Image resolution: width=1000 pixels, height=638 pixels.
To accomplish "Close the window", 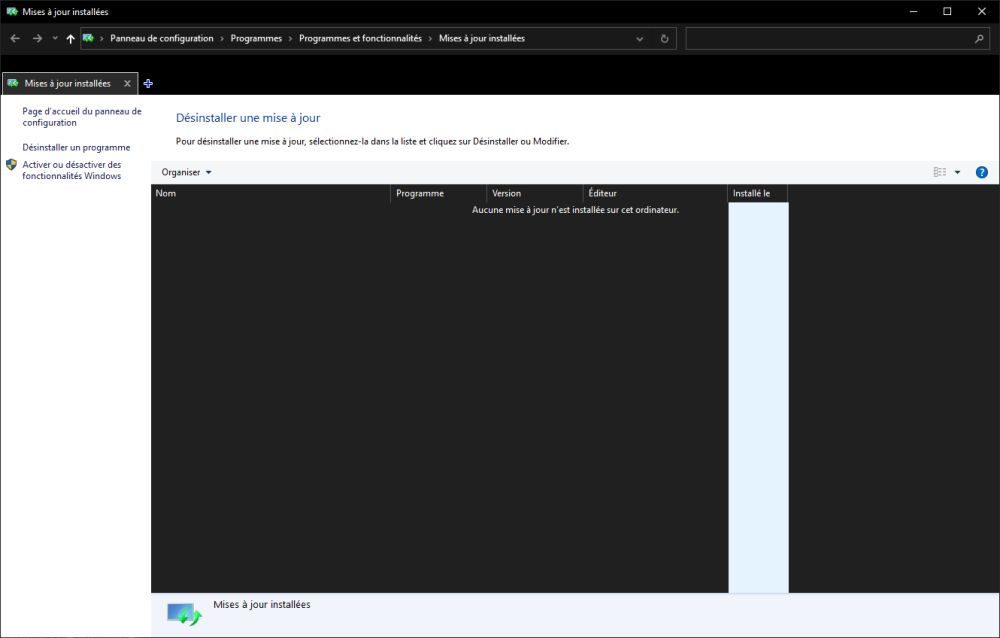I will click(x=982, y=11).
